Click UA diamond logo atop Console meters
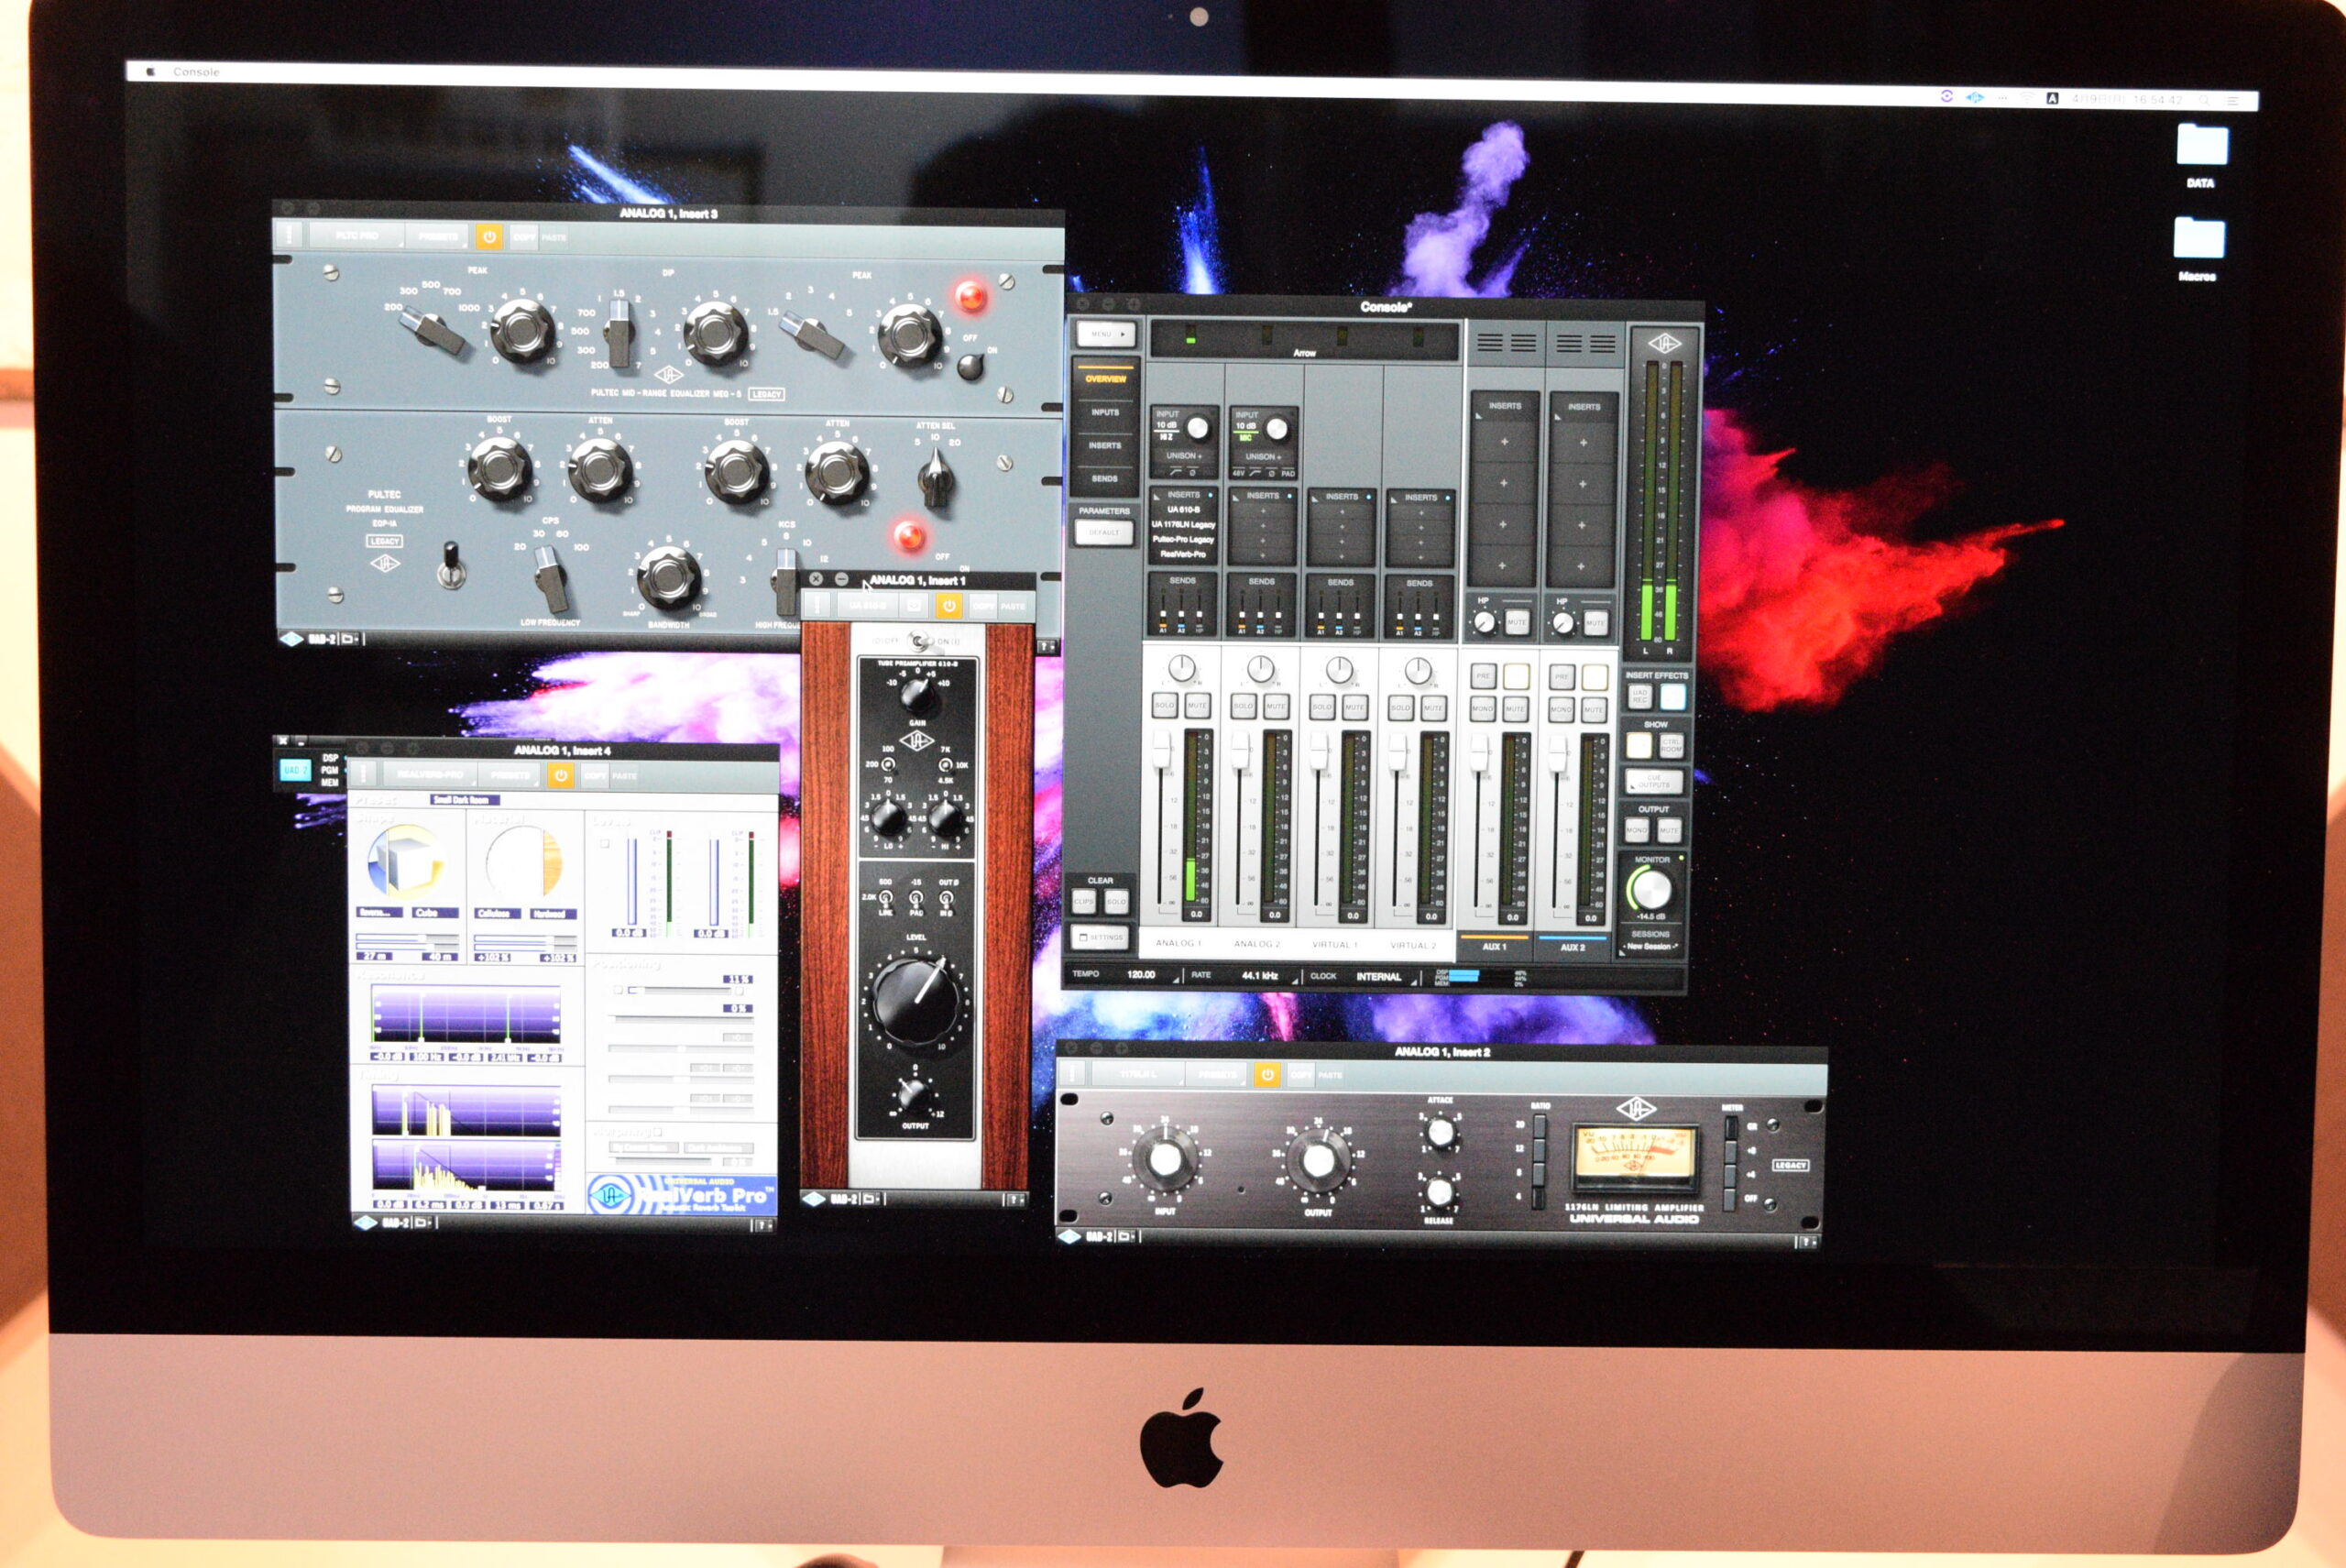This screenshot has height=1568, width=2346. pos(1664,344)
